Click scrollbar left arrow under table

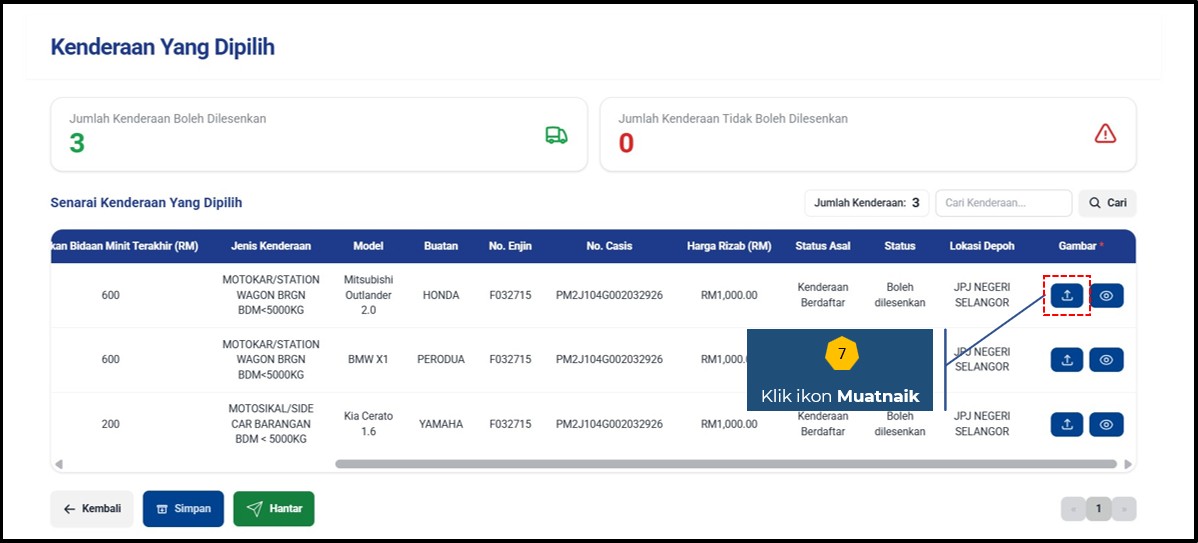coord(58,464)
